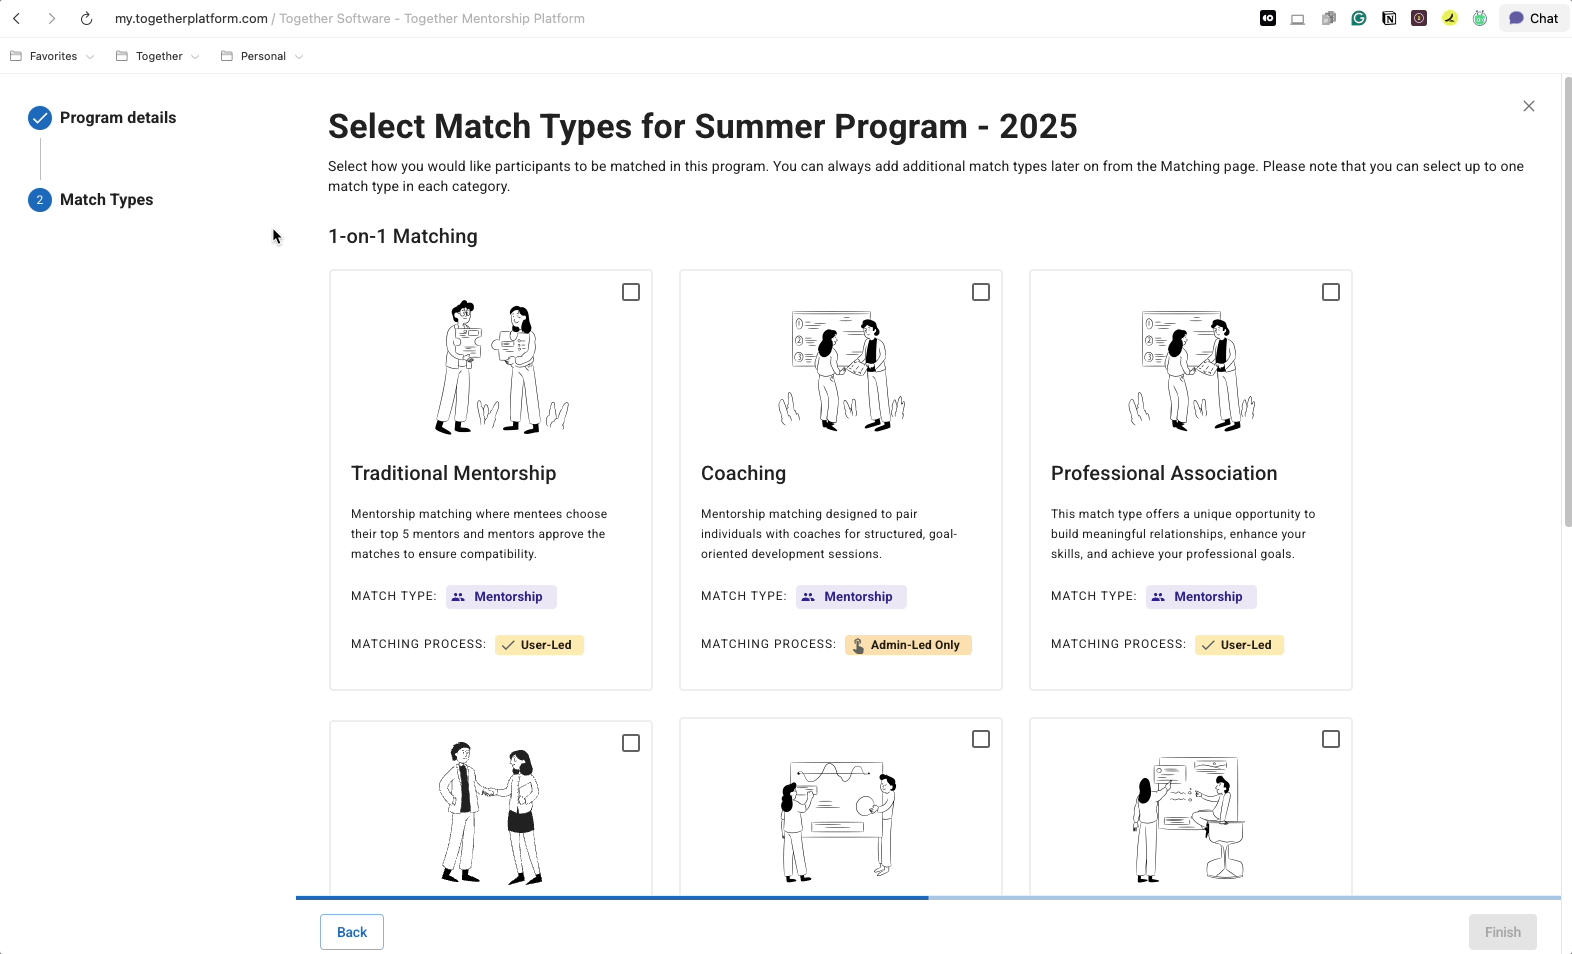The width and height of the screenshot is (1572, 954).
Task: Select the Match Types step
Action: point(106,200)
